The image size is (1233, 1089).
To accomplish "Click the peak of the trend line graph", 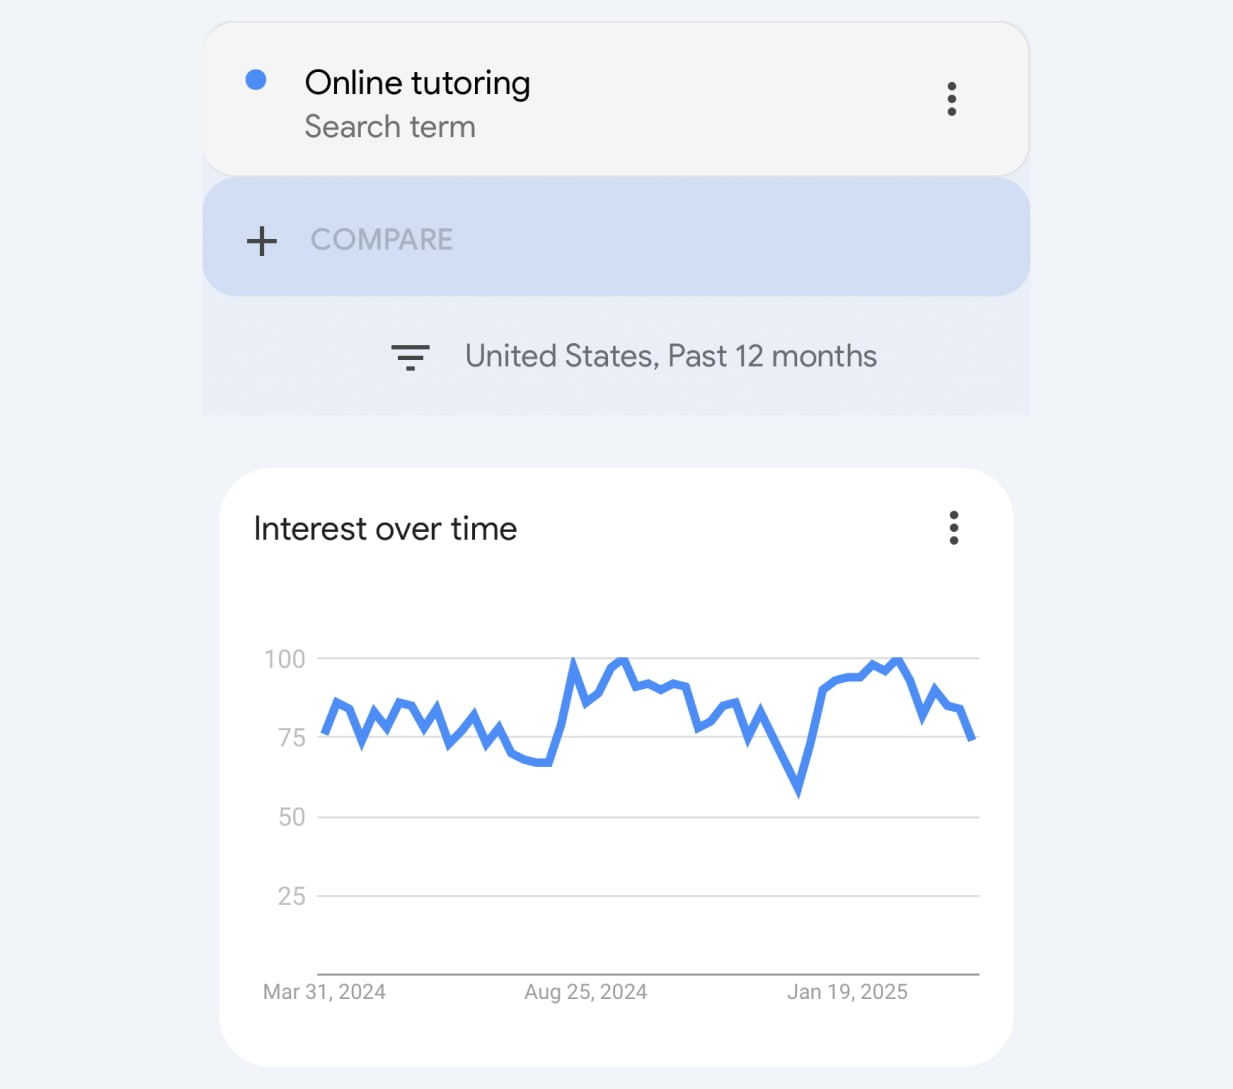I will click(x=575, y=660).
